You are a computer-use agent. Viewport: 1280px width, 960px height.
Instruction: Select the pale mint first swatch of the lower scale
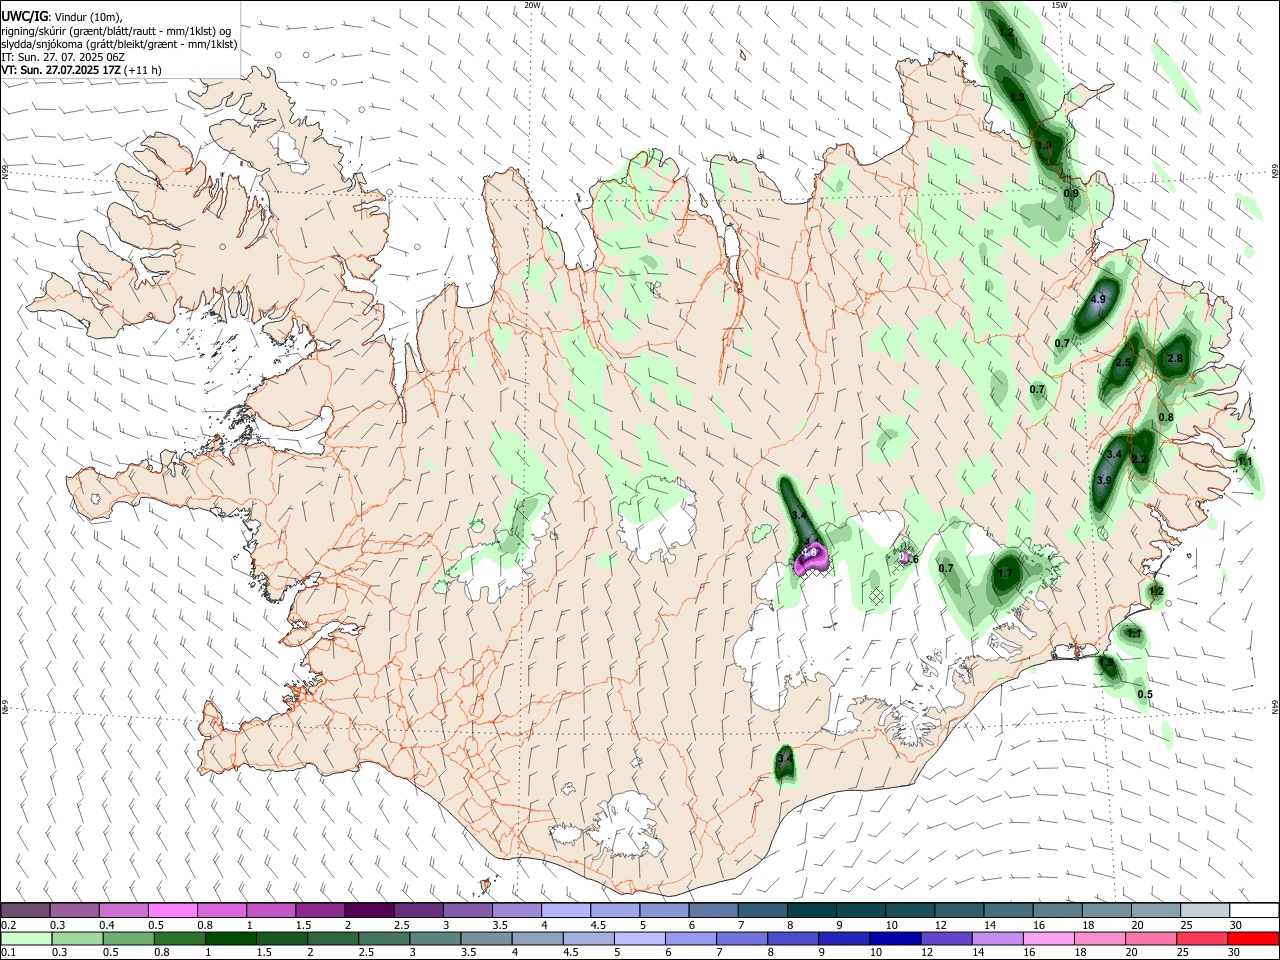(x=26, y=938)
